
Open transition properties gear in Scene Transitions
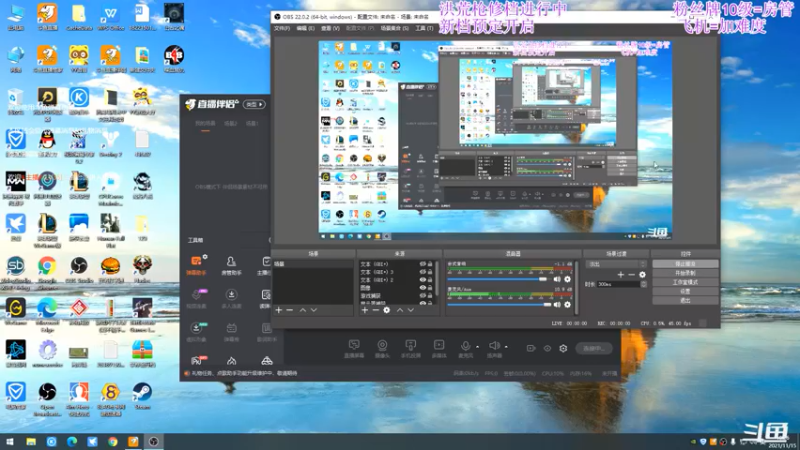(642, 274)
